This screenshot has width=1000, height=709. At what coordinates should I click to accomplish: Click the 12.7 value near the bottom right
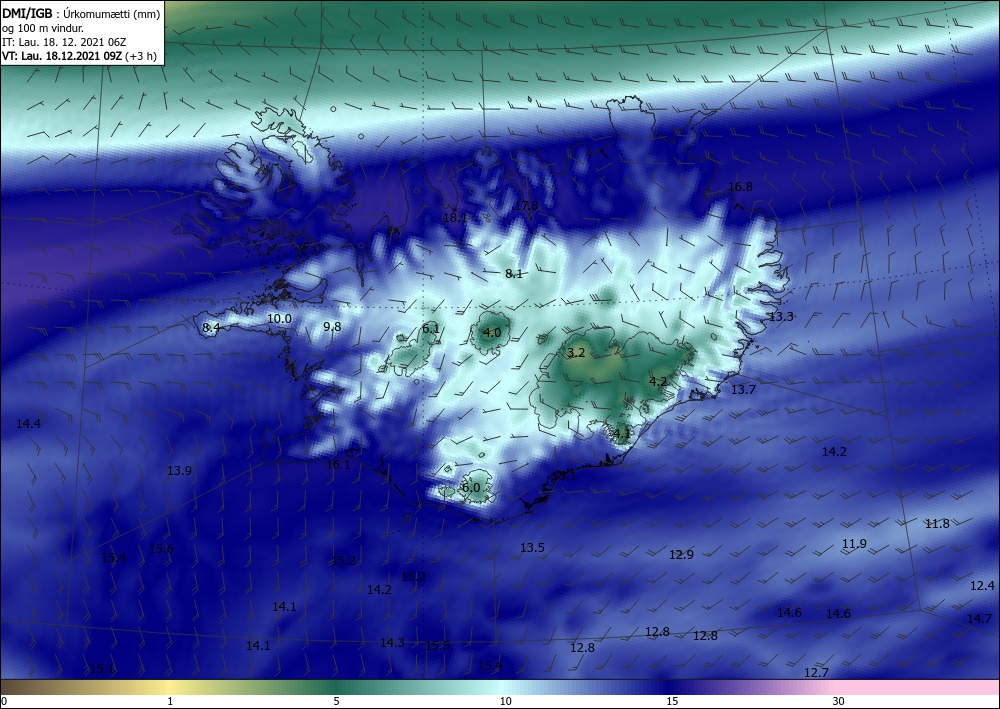816,673
